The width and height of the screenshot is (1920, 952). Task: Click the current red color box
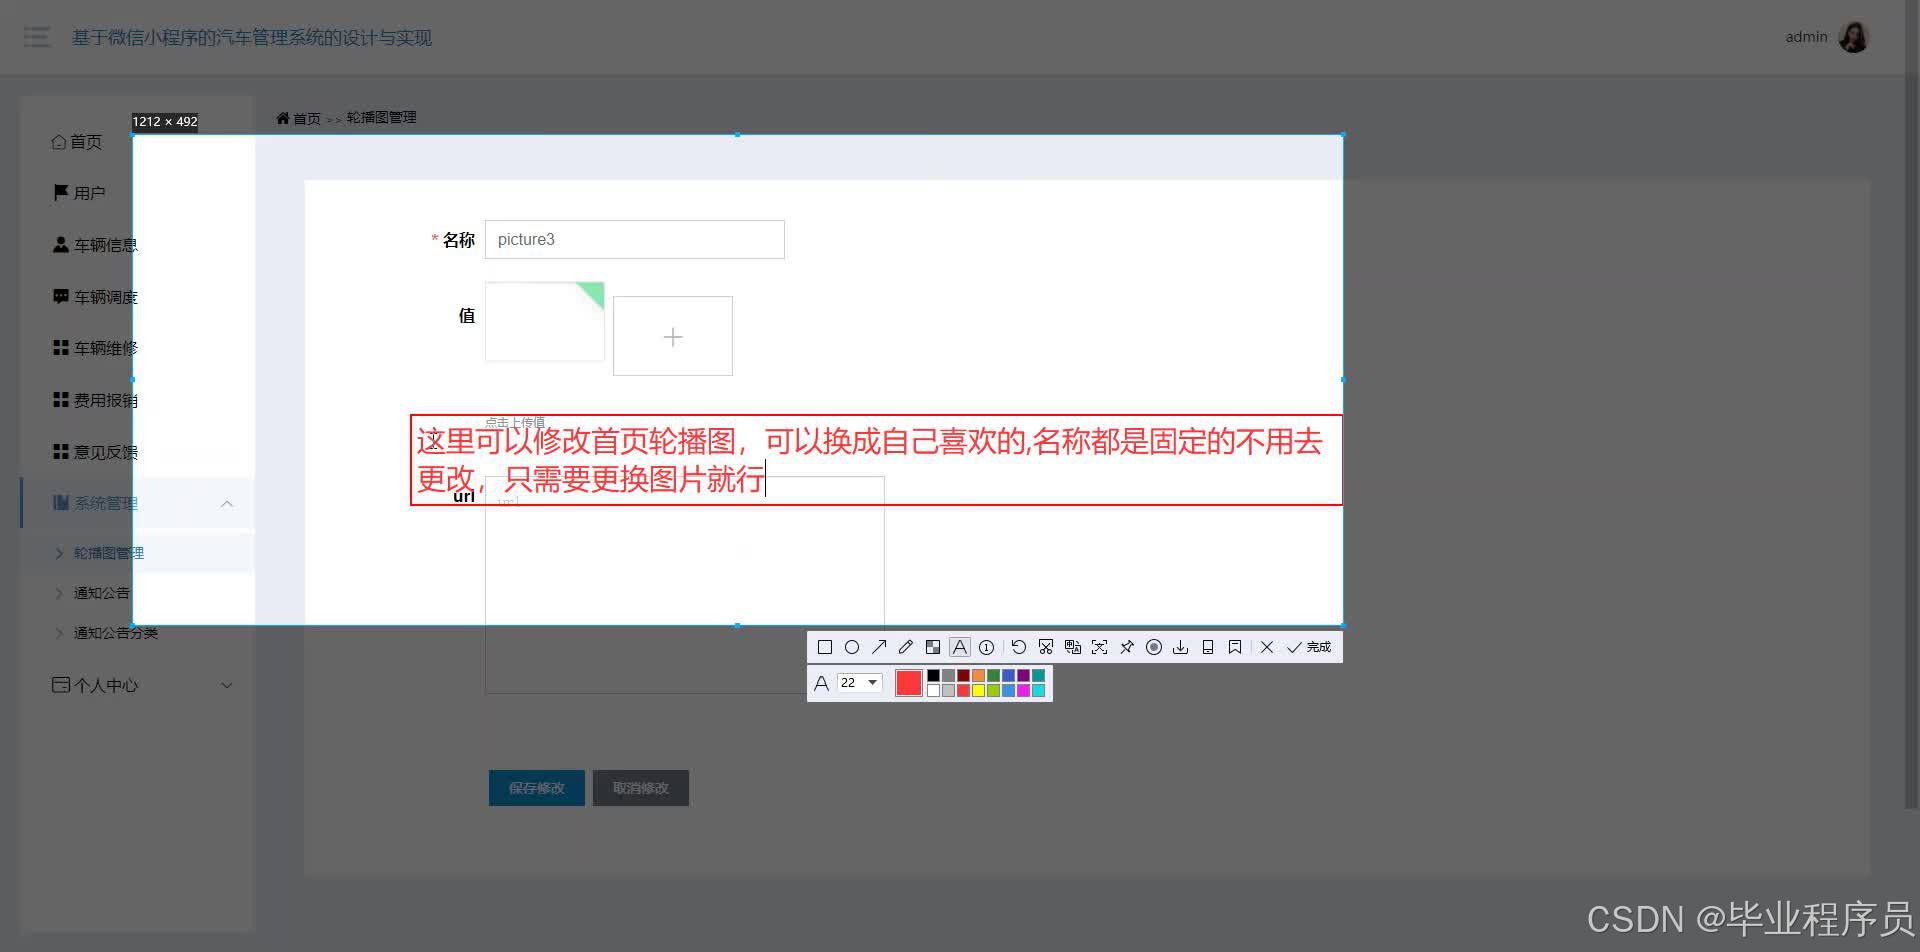[x=909, y=683]
